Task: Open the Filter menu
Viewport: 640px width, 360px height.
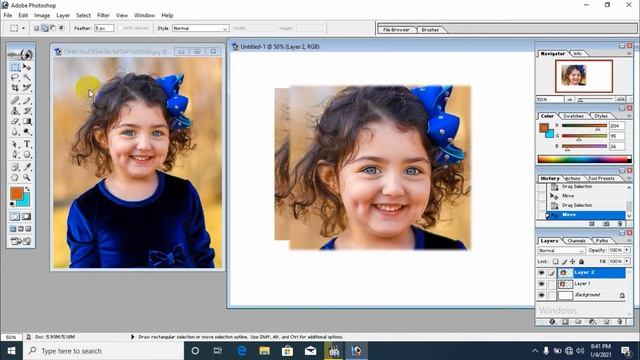Action: 103,15
